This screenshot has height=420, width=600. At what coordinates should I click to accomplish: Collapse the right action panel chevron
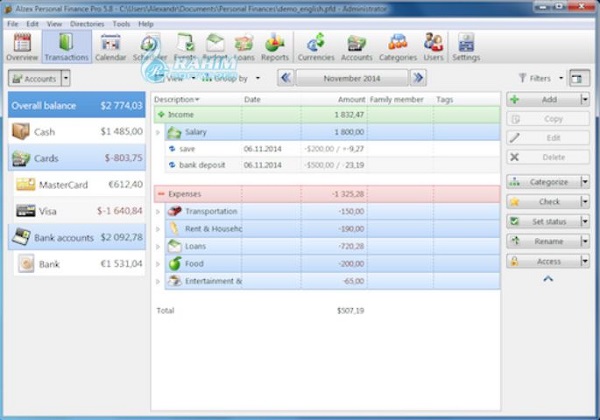(x=548, y=279)
